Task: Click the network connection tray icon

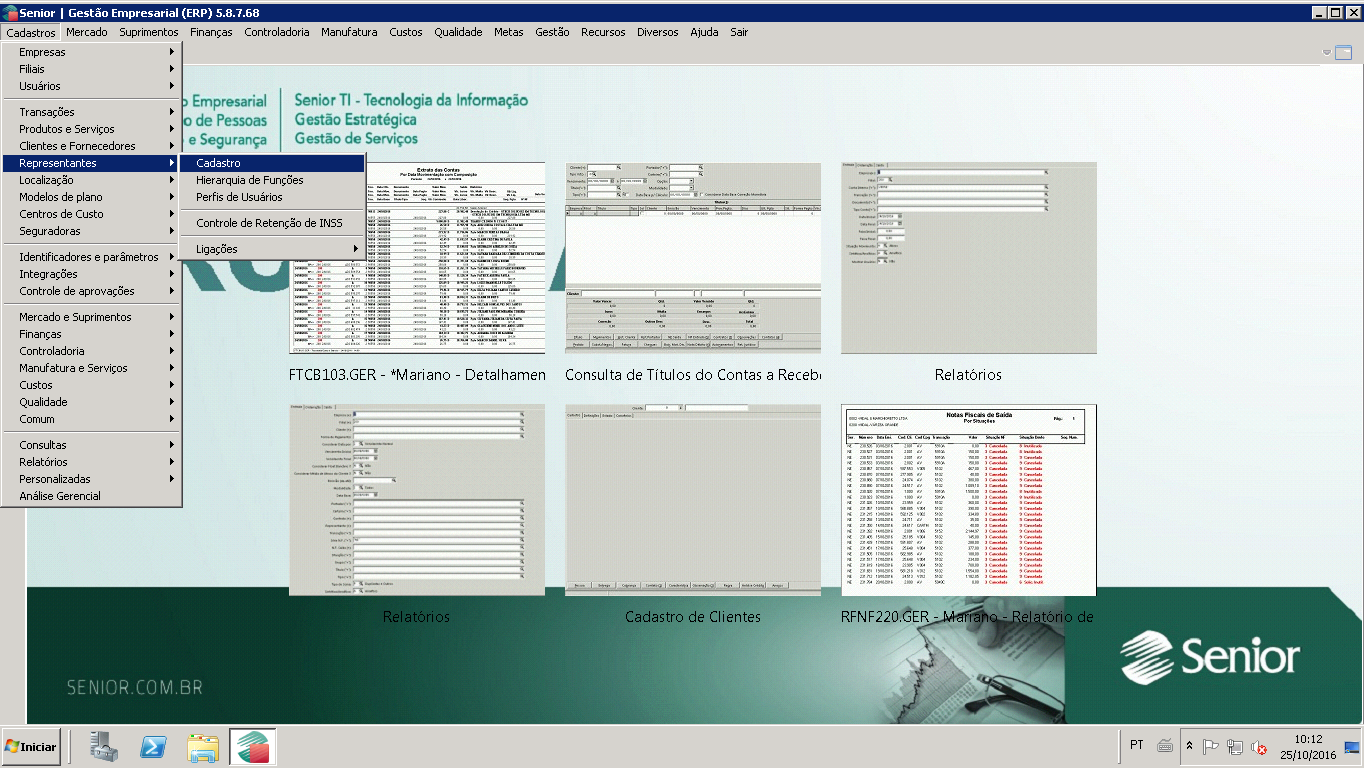Action: 1236,746
